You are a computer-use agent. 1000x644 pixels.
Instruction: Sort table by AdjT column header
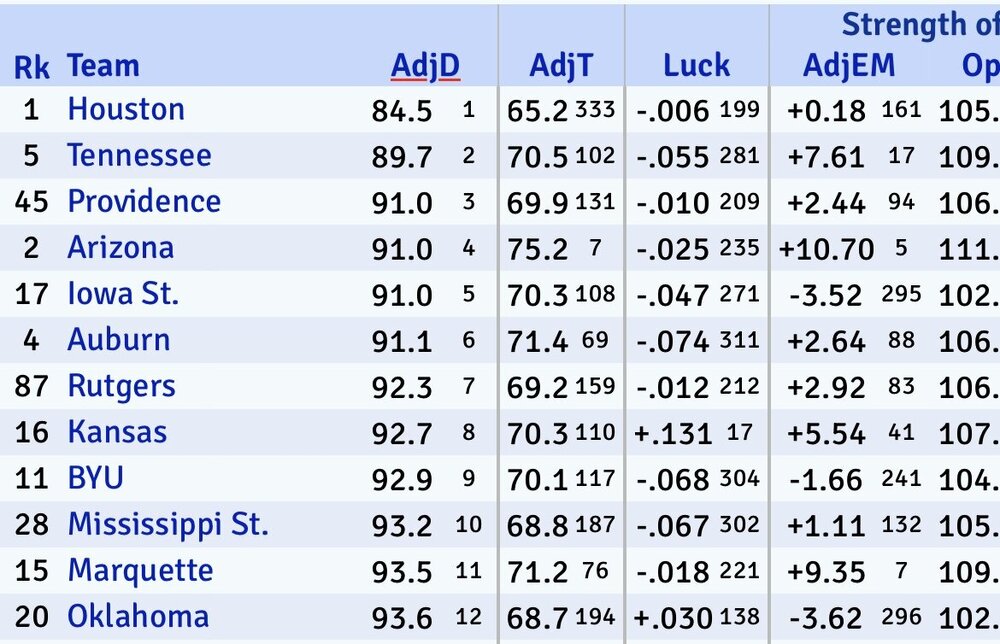coord(561,66)
